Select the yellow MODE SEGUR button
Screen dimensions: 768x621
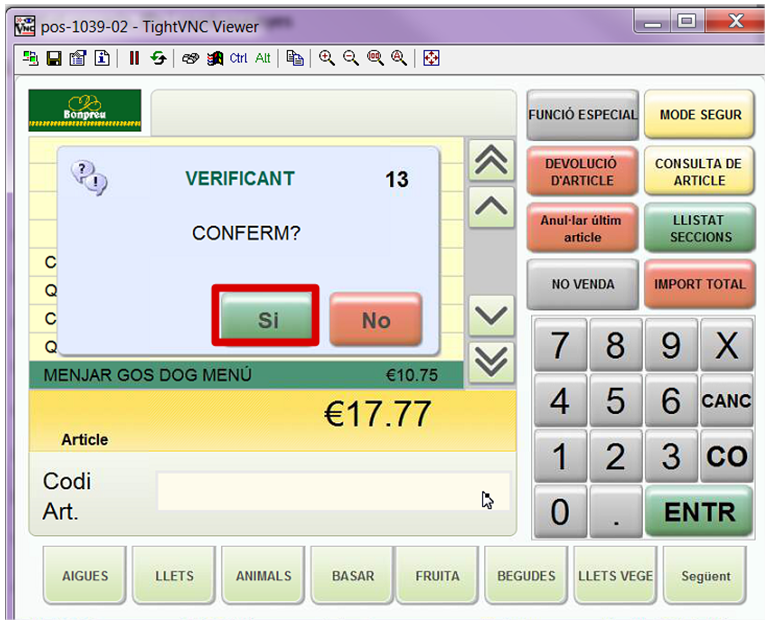(700, 114)
